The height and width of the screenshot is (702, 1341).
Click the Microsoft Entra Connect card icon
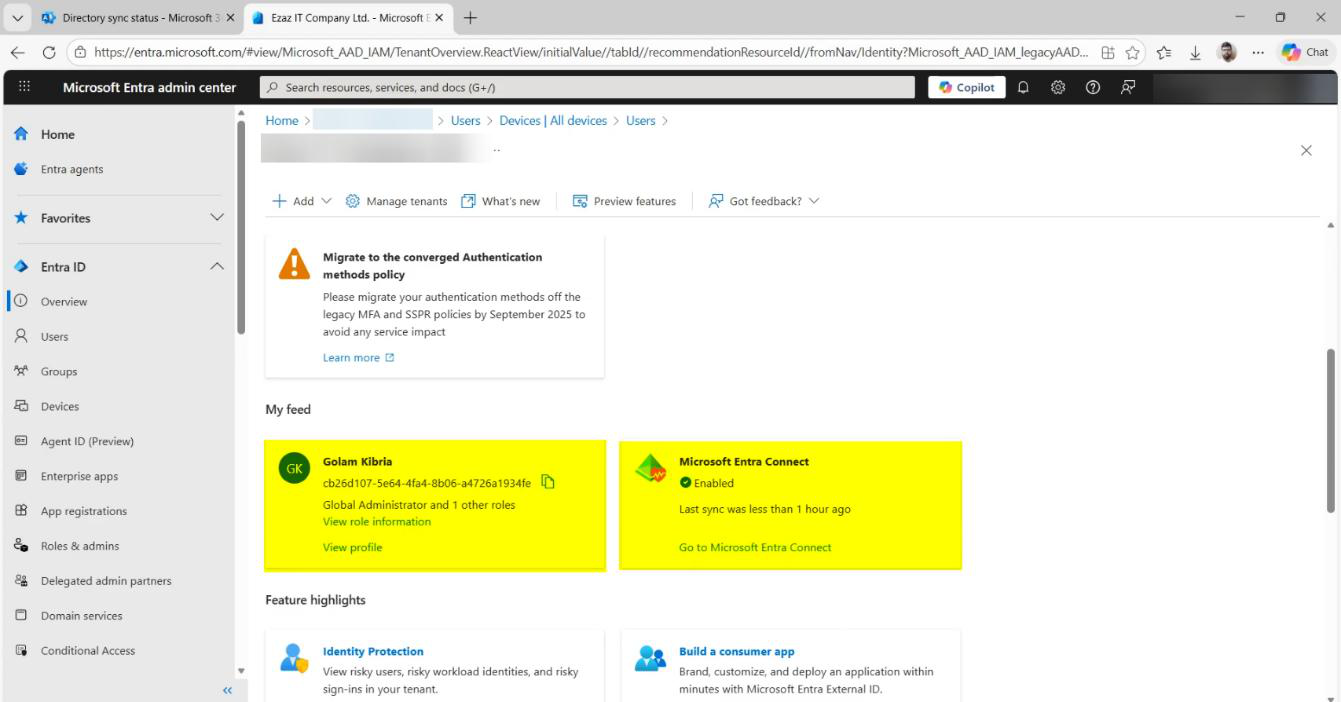pos(651,469)
